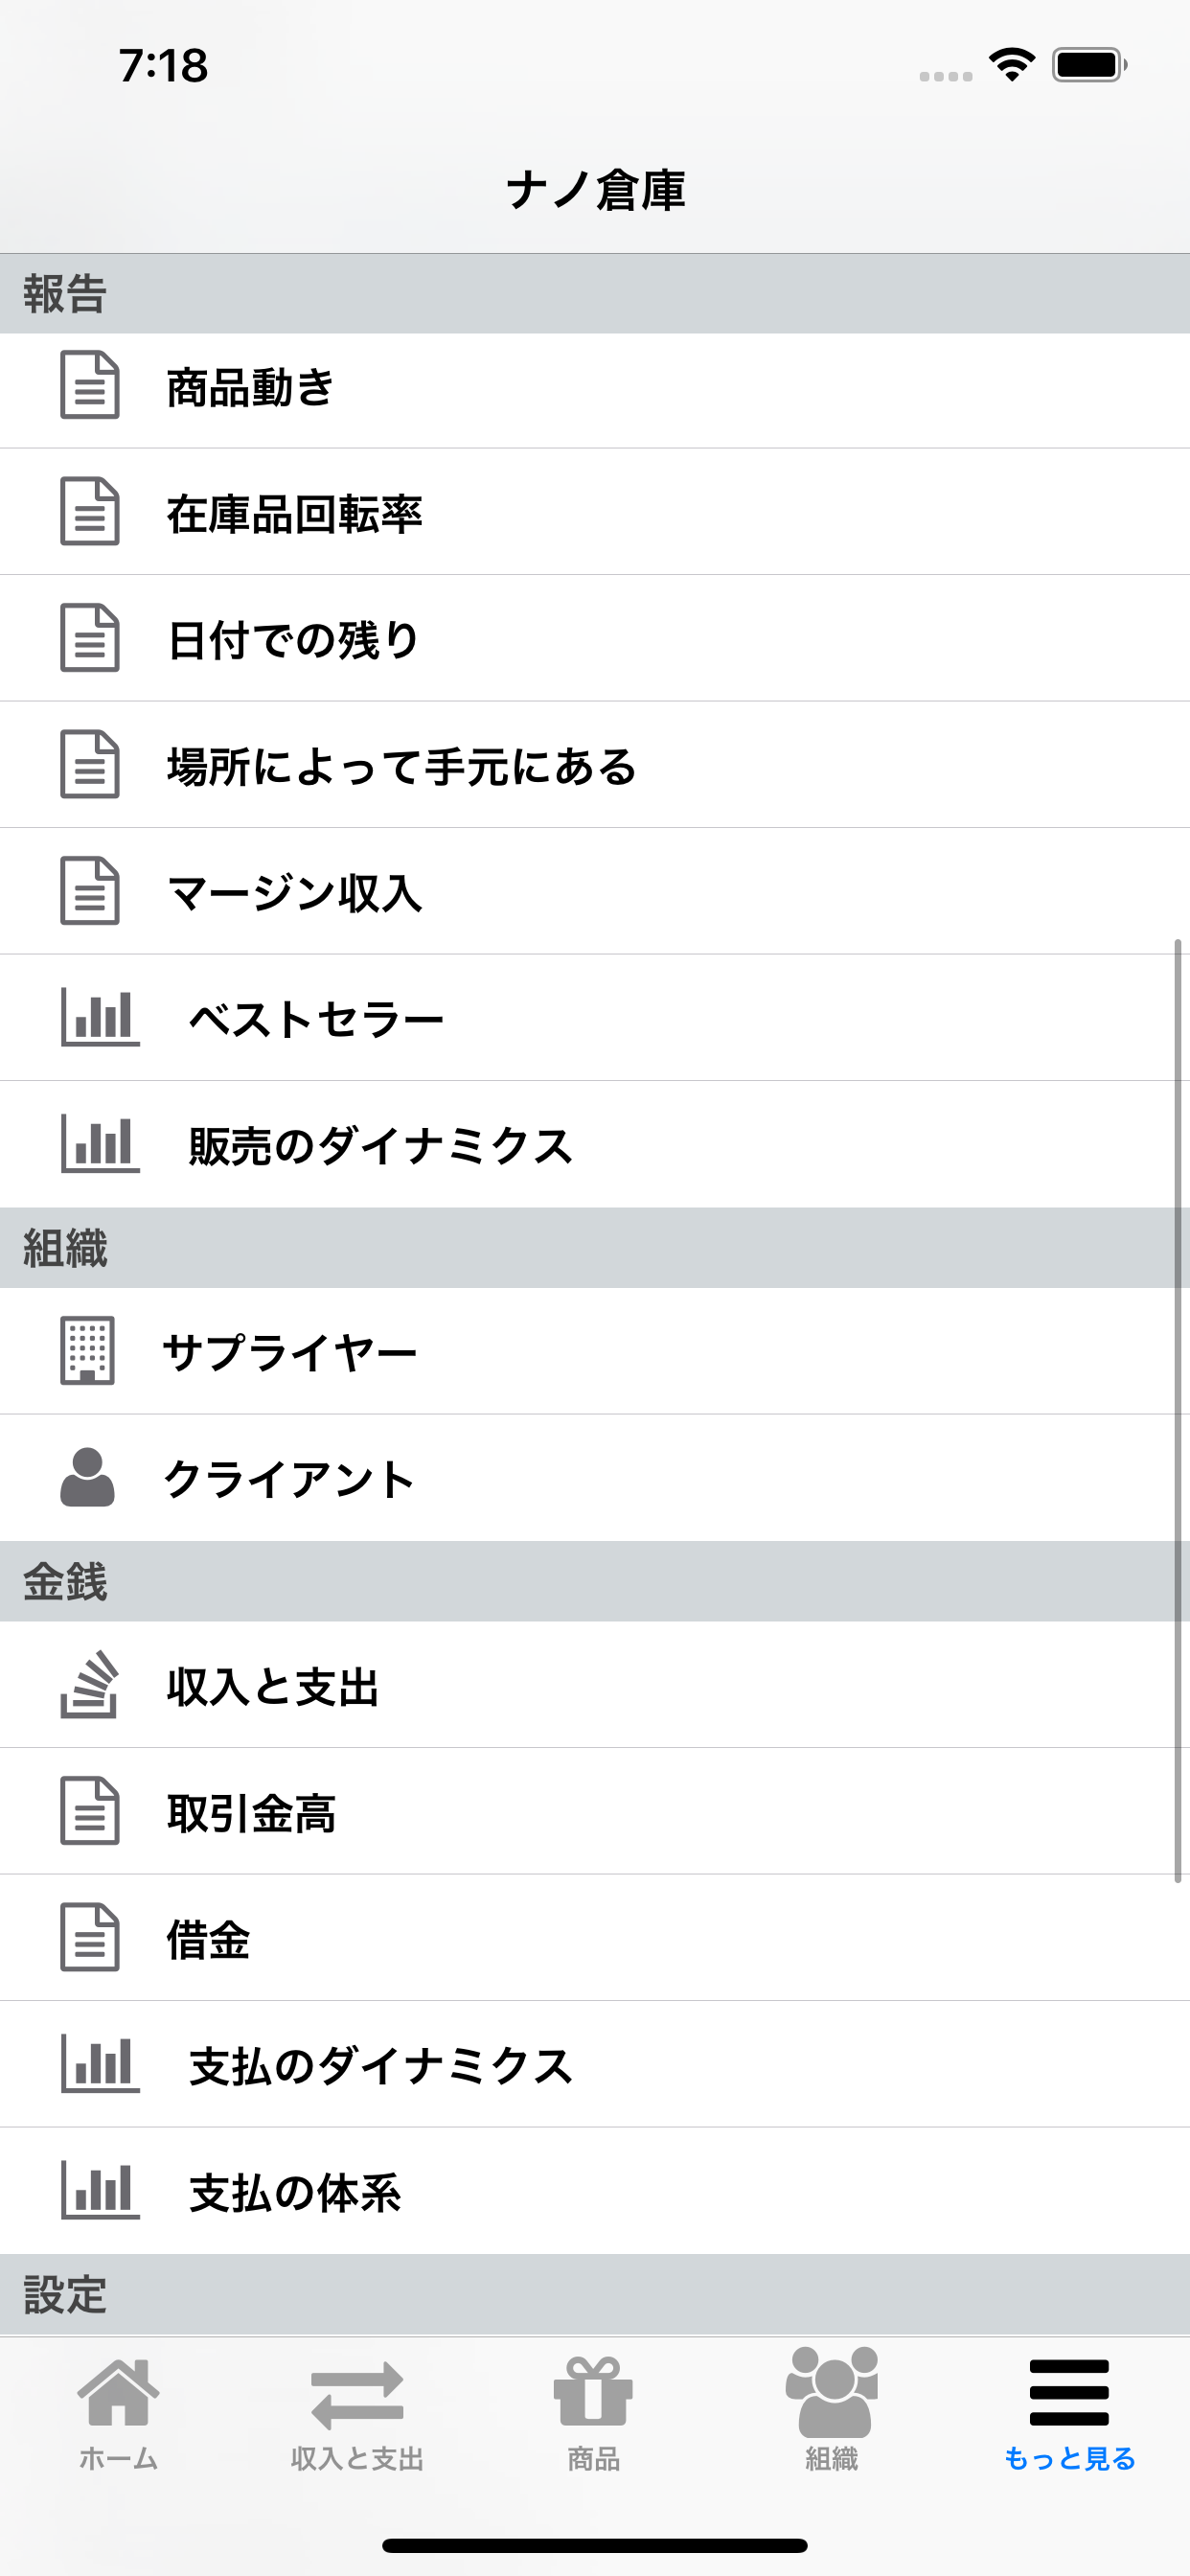Tap the person icon for クライアント
1190x2576 pixels.
[88, 1476]
